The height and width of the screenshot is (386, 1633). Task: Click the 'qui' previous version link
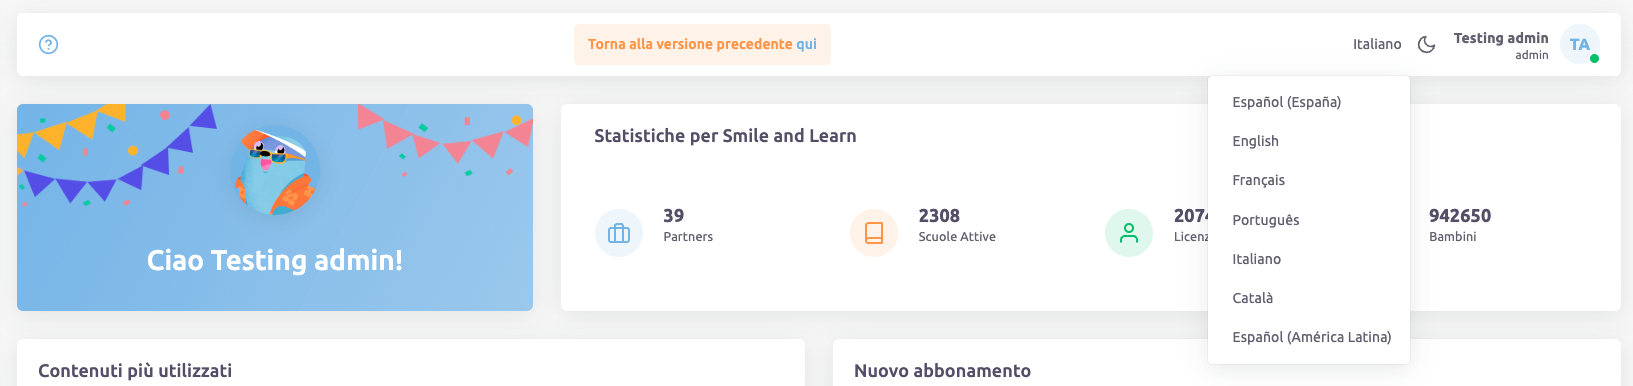(x=806, y=44)
